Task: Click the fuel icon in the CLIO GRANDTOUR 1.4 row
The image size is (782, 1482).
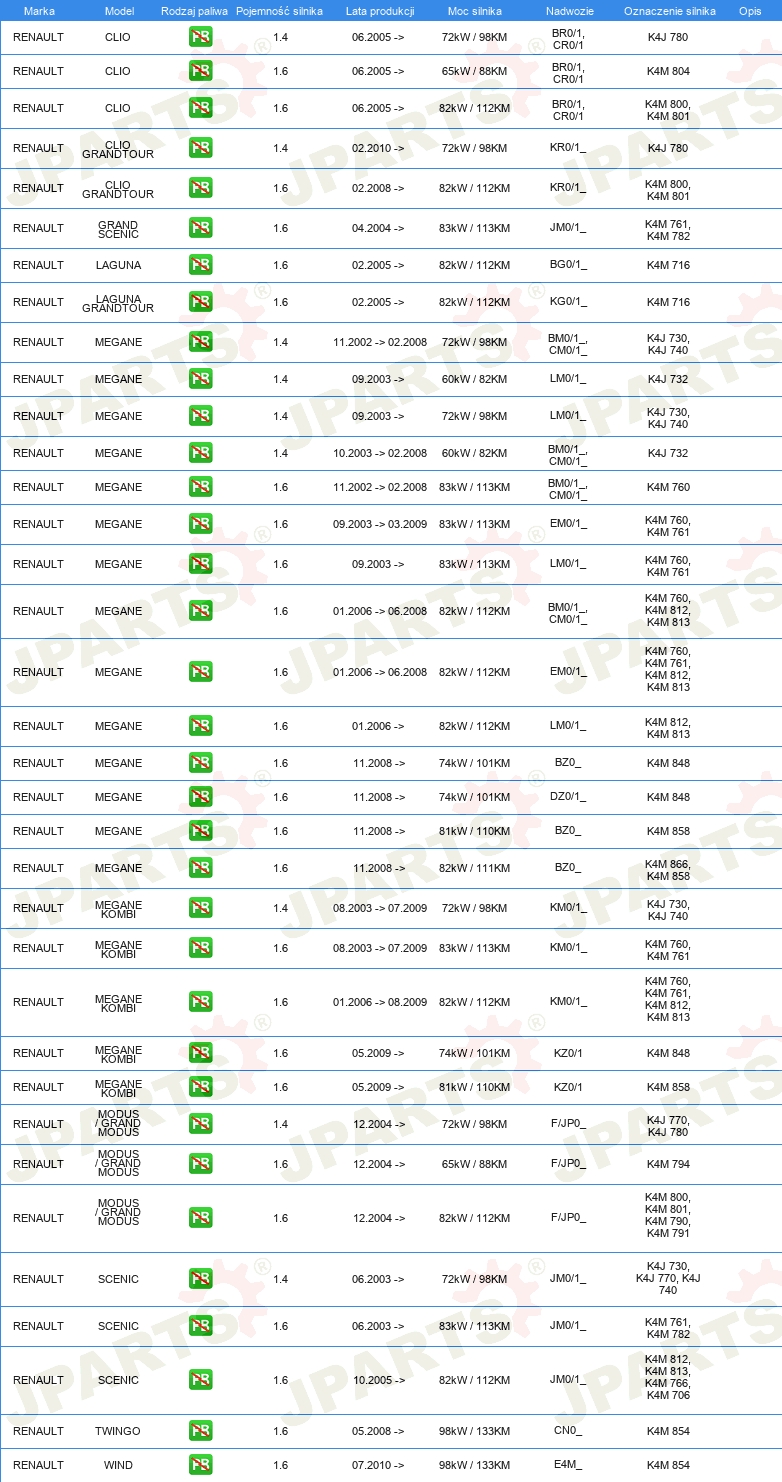Action: click(x=200, y=148)
